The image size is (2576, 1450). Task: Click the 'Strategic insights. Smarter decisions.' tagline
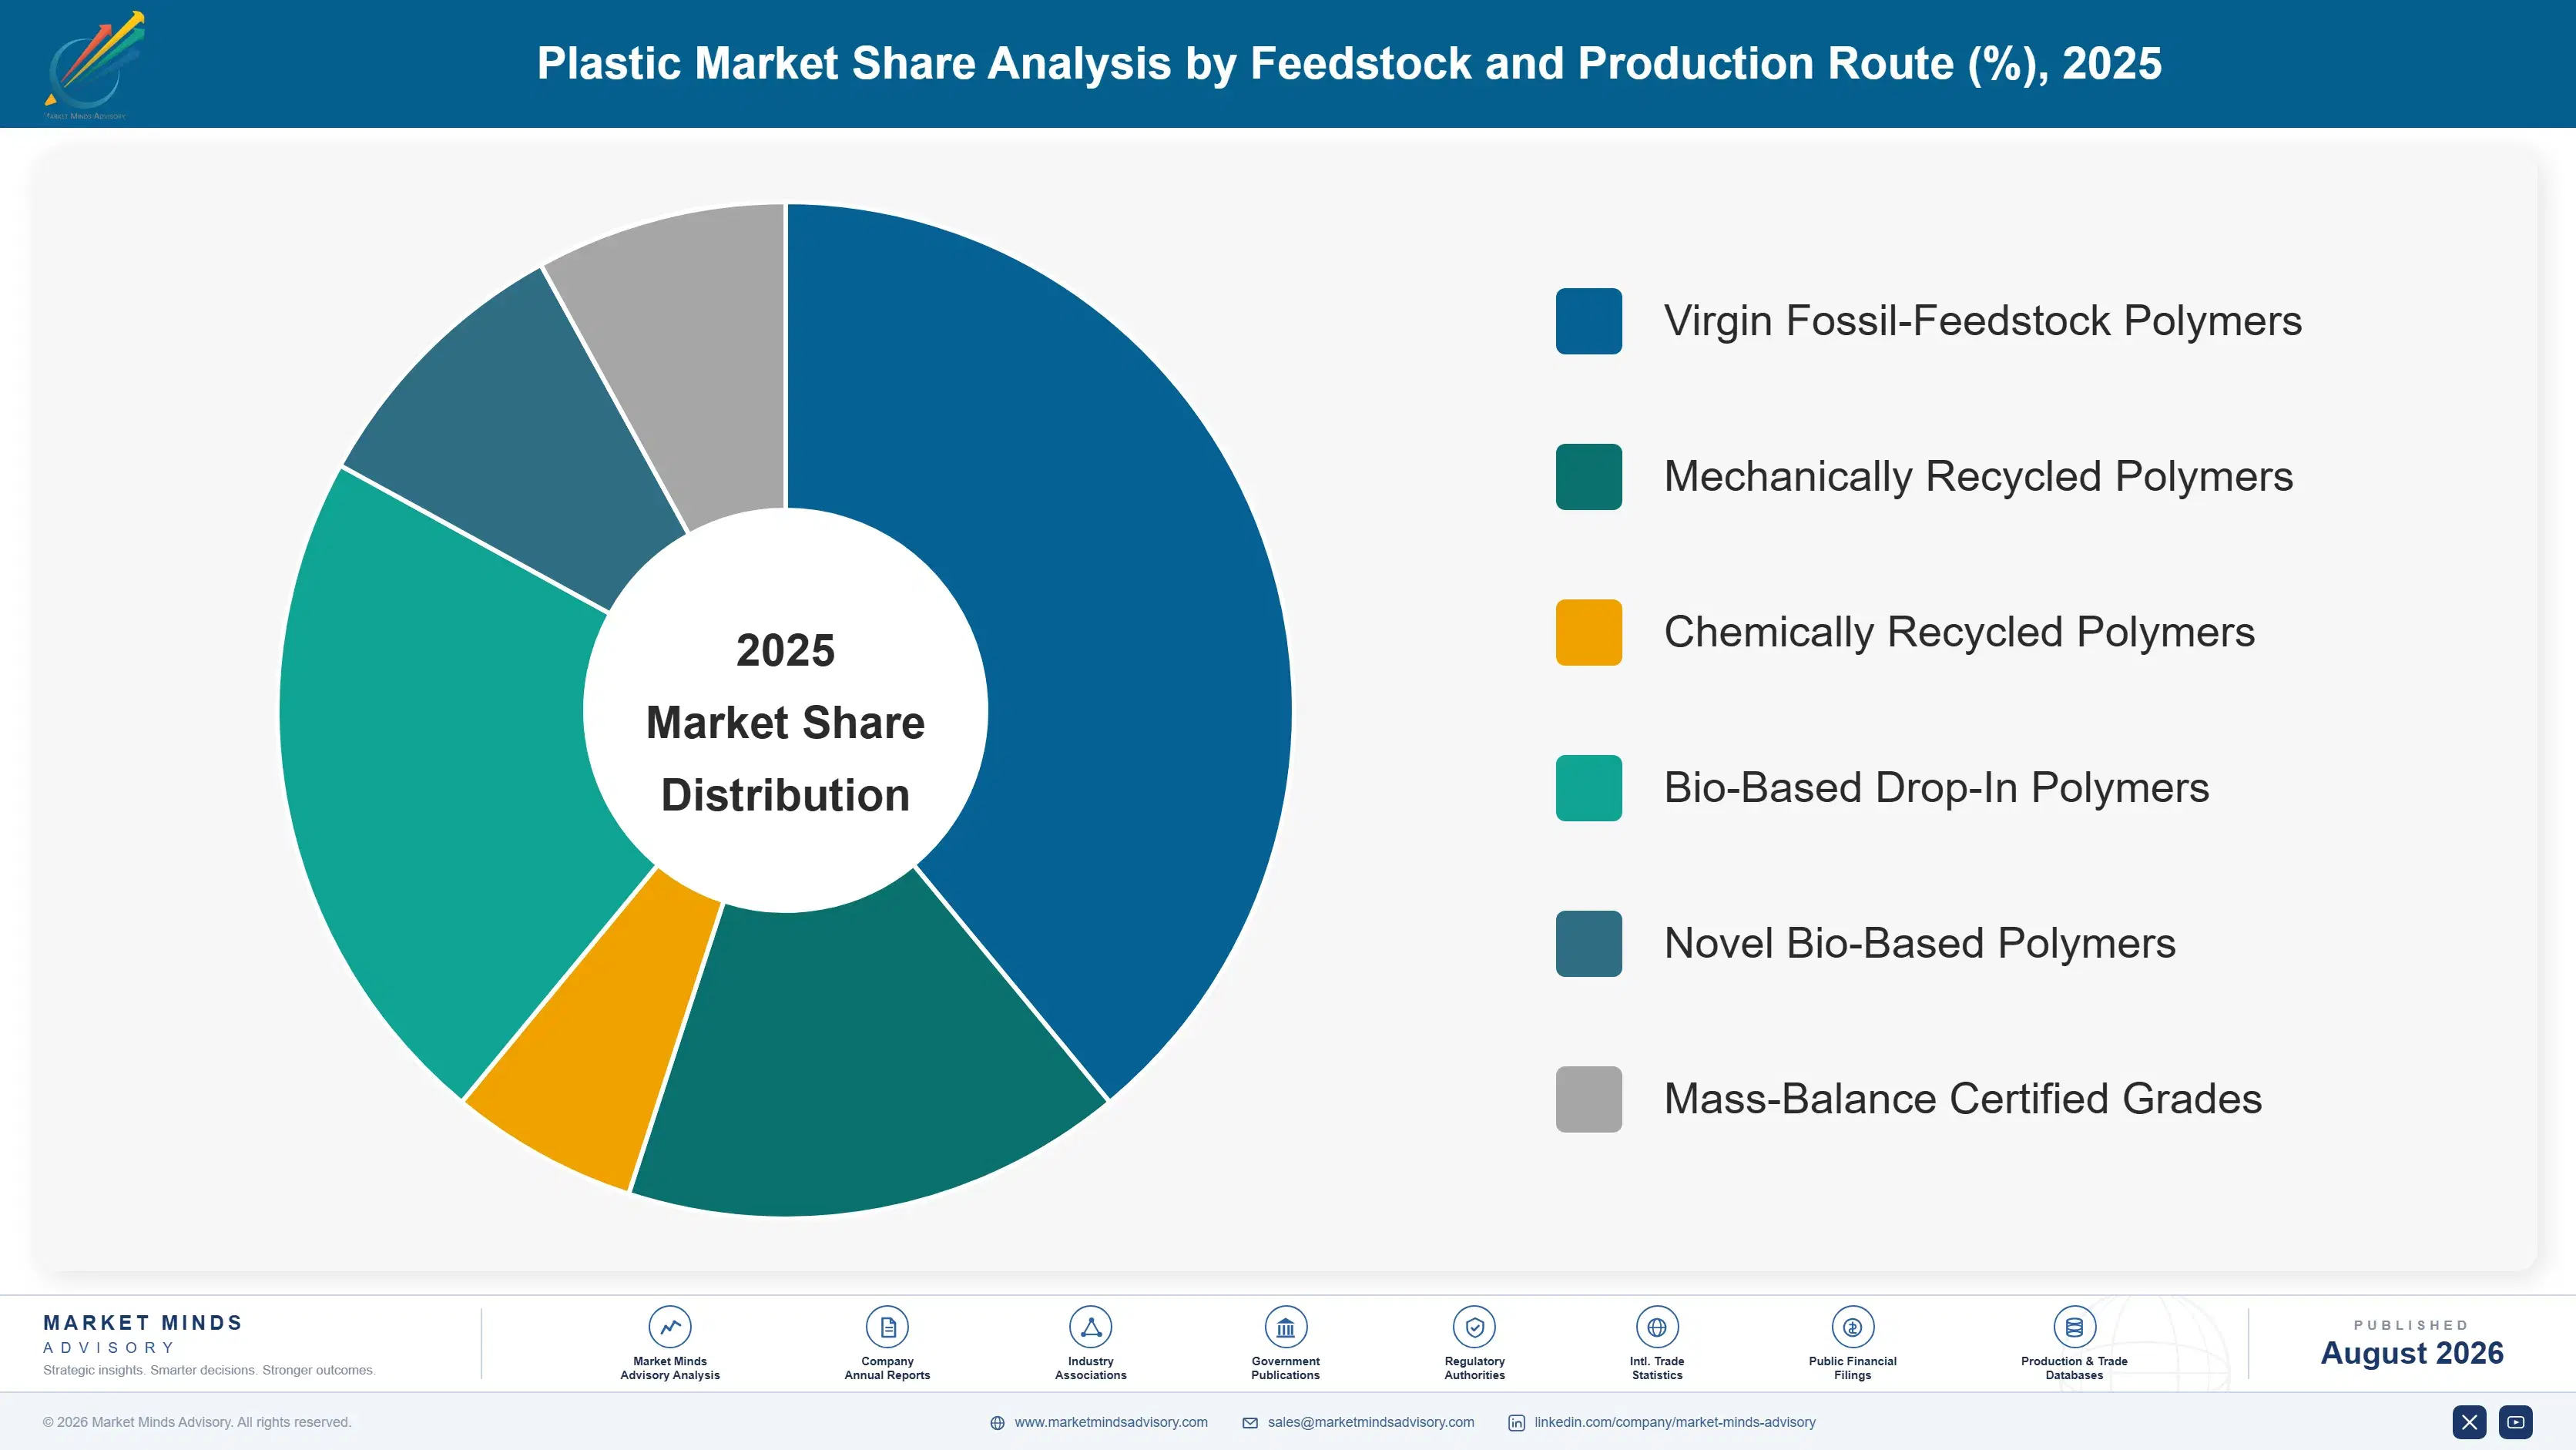click(x=209, y=1370)
